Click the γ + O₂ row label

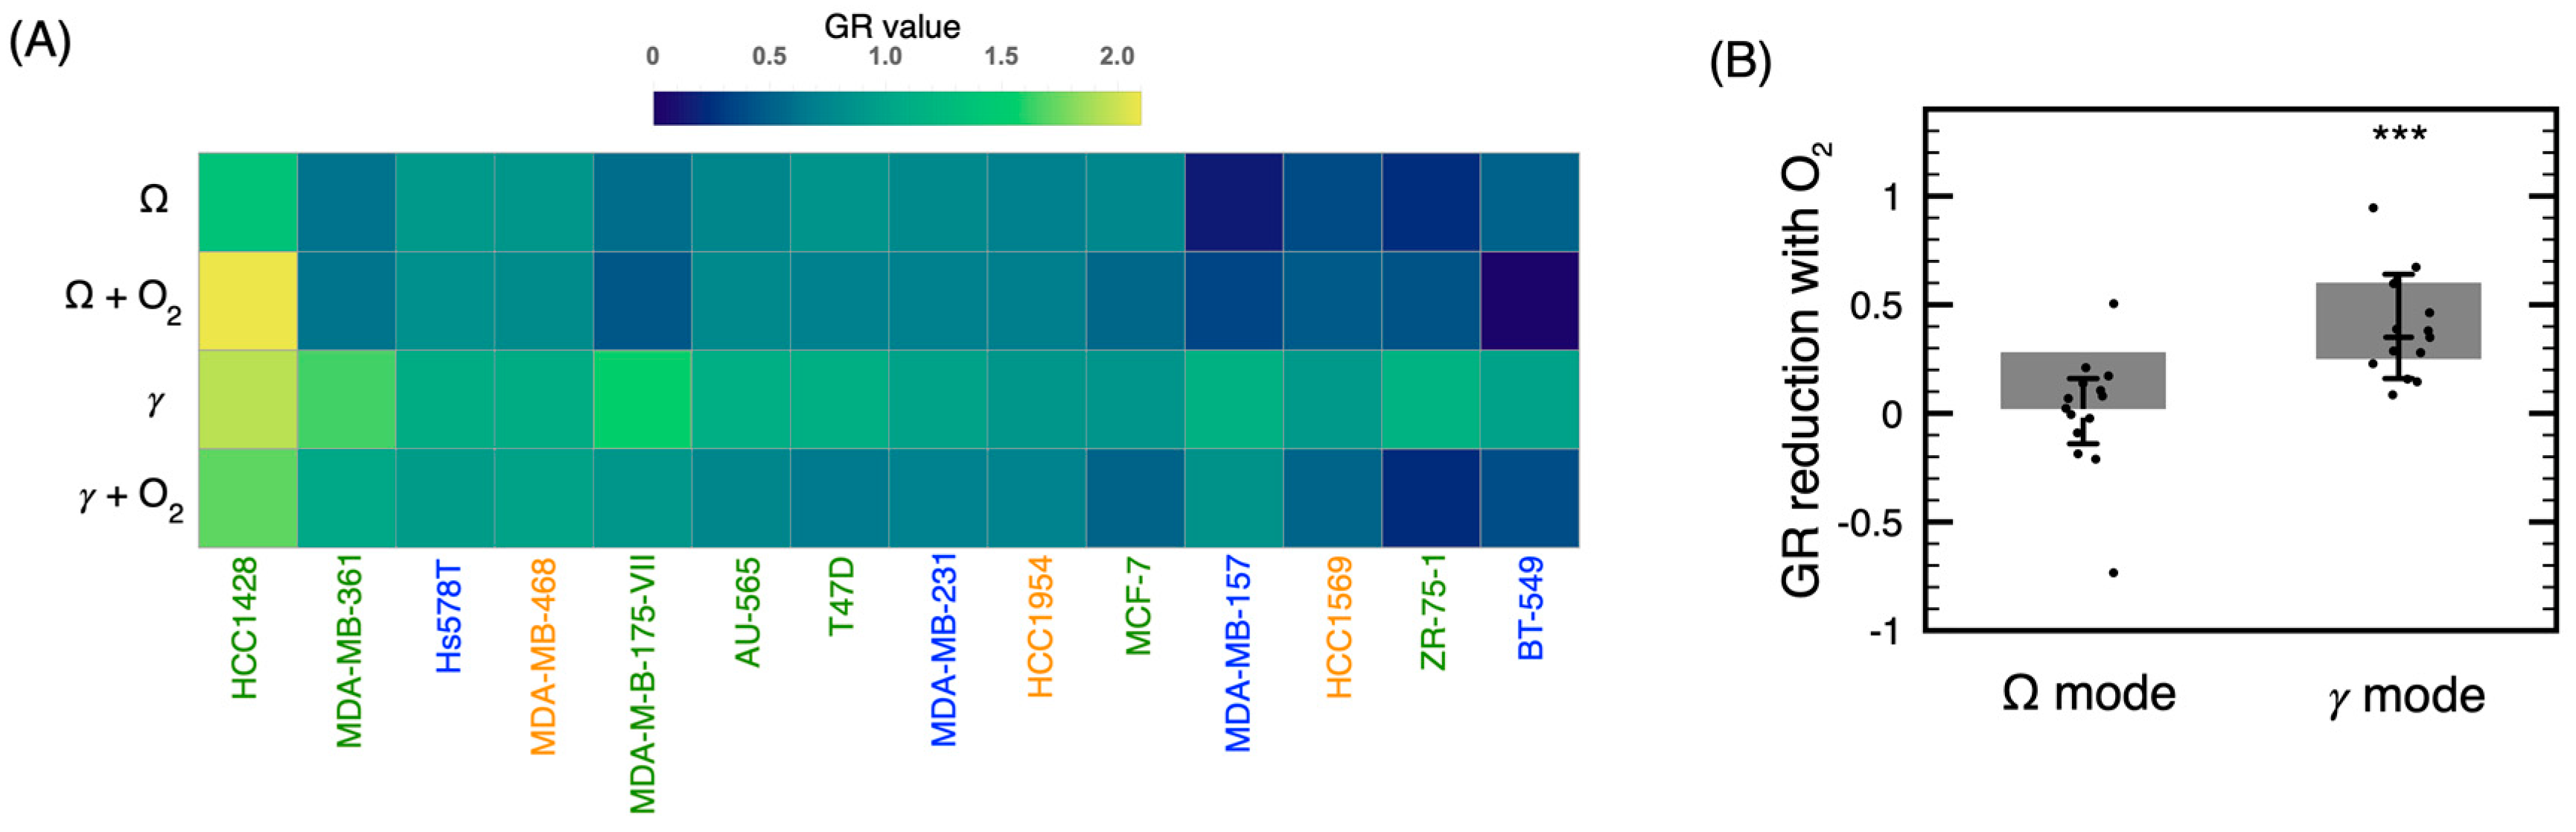131,497
